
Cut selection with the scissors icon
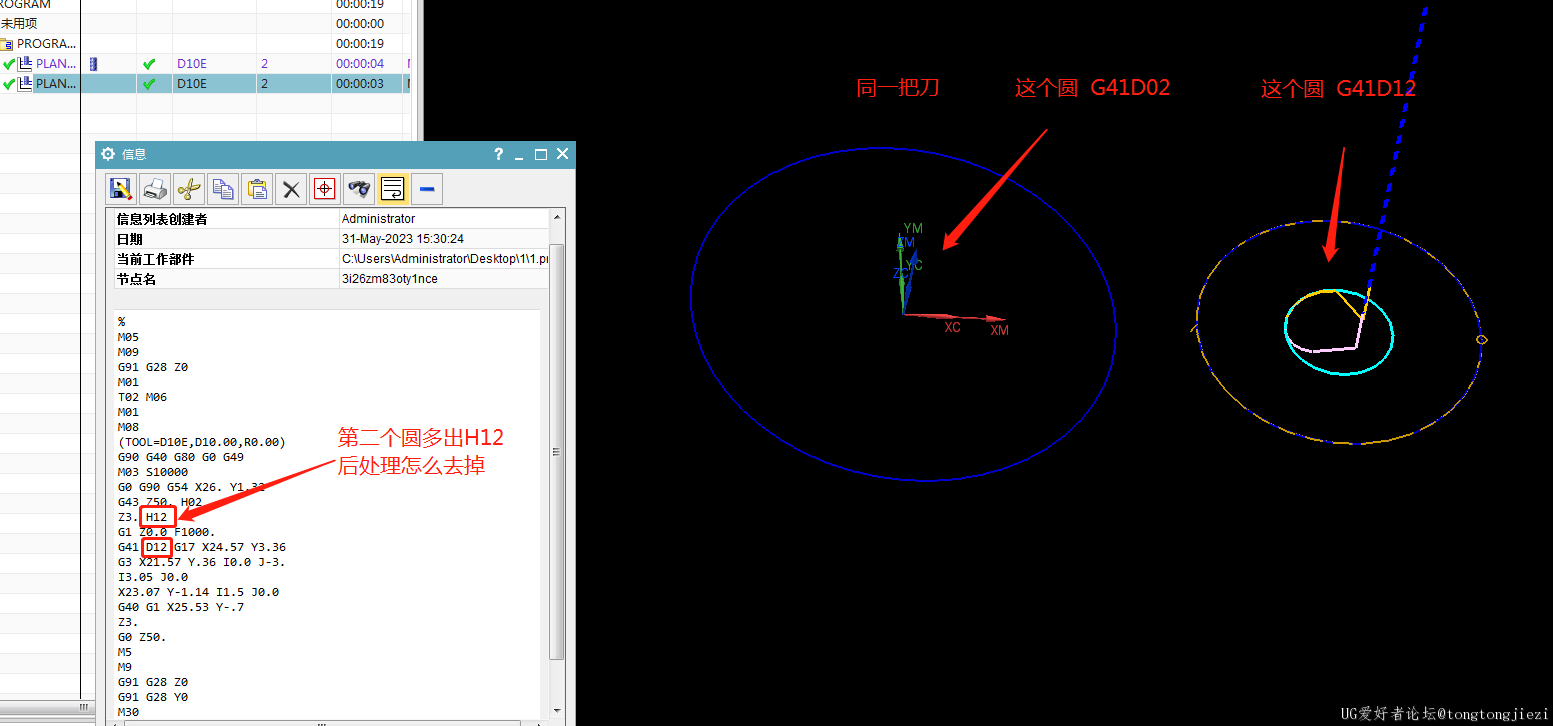coord(189,188)
